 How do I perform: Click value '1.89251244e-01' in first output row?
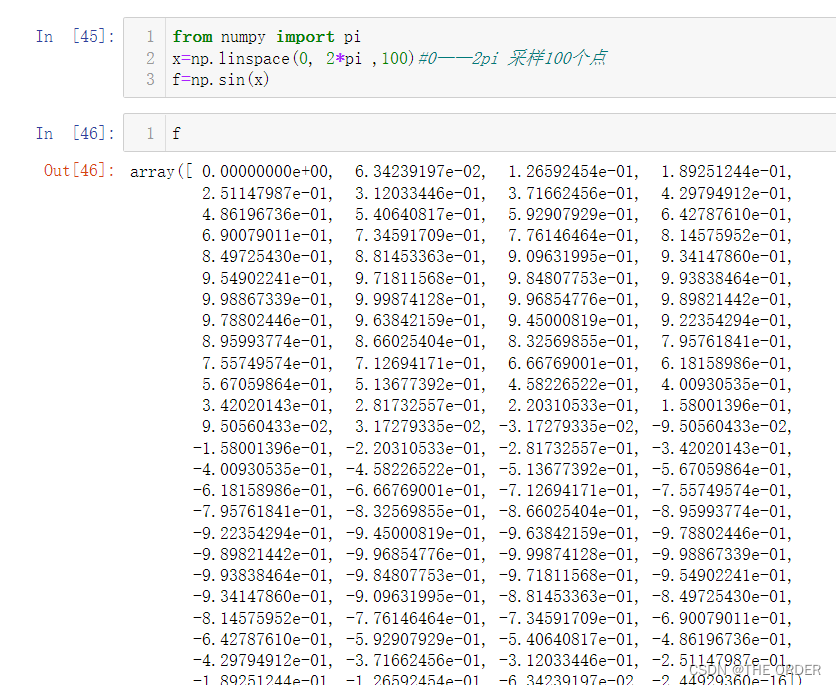[726, 172]
